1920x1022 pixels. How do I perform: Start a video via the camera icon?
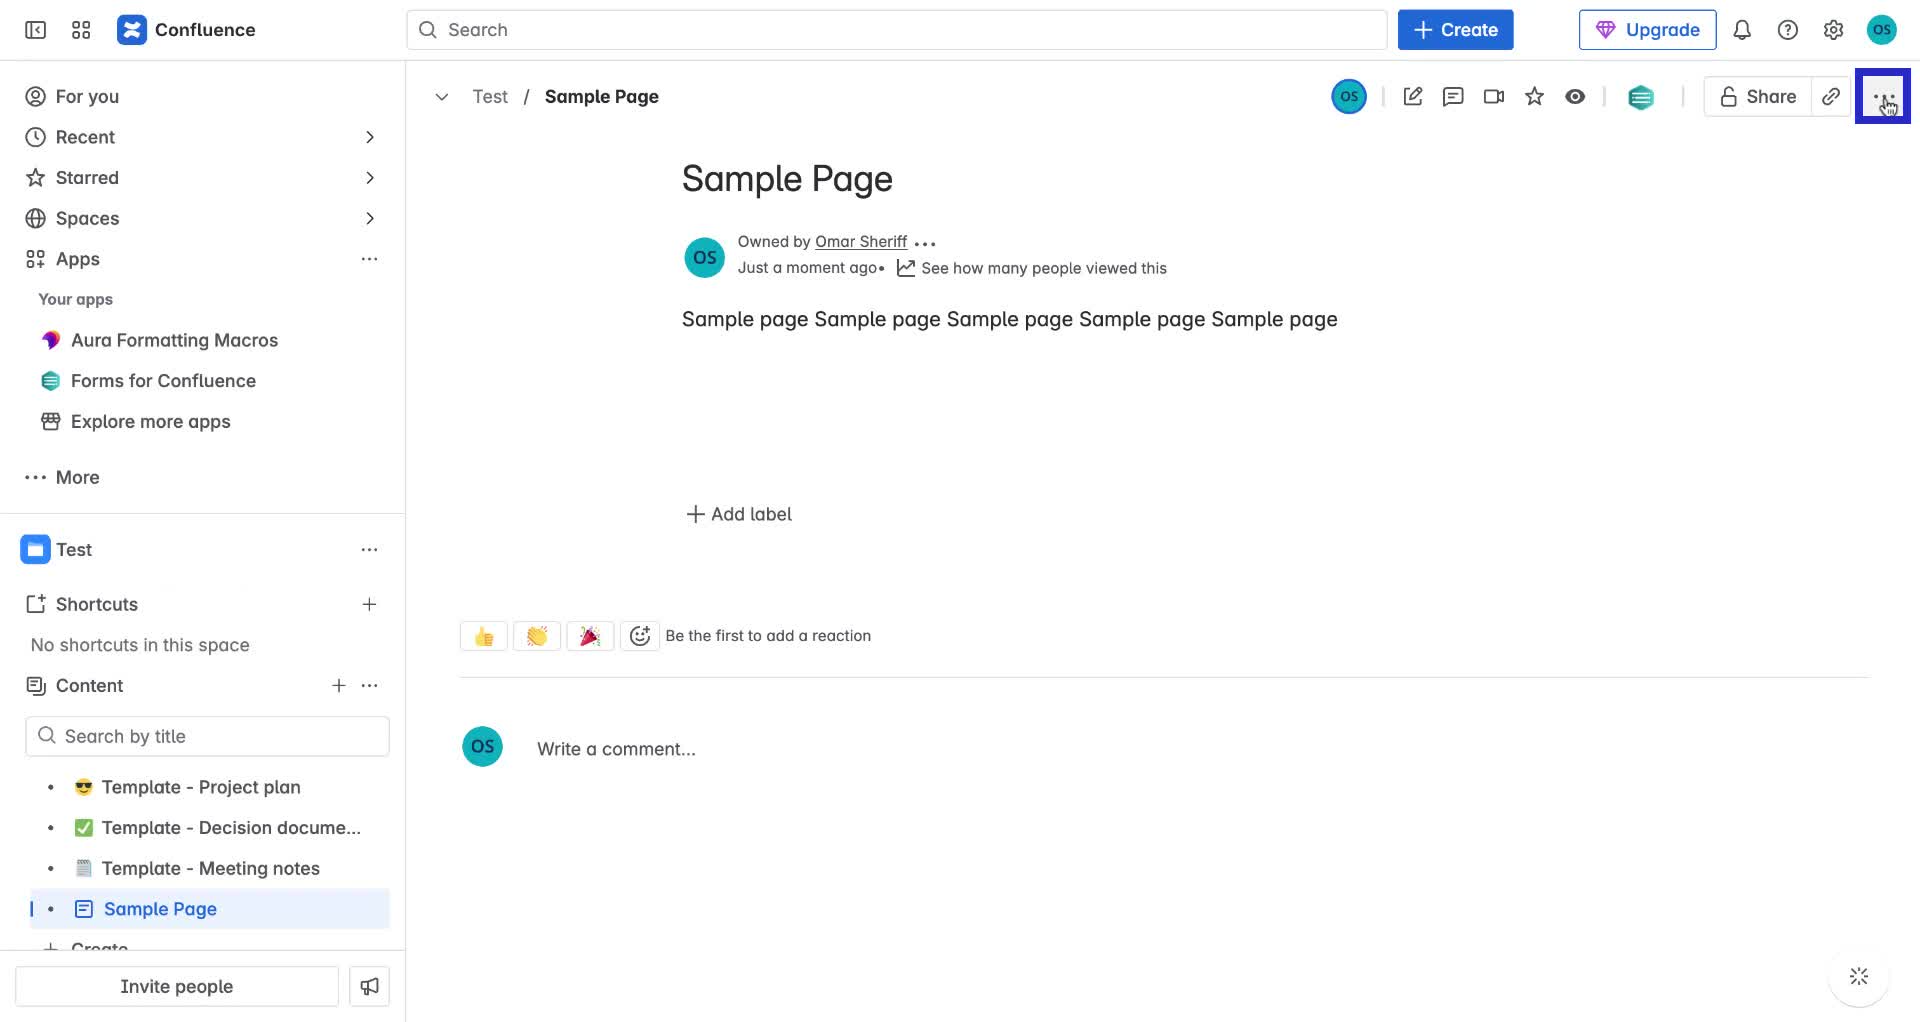pos(1494,96)
